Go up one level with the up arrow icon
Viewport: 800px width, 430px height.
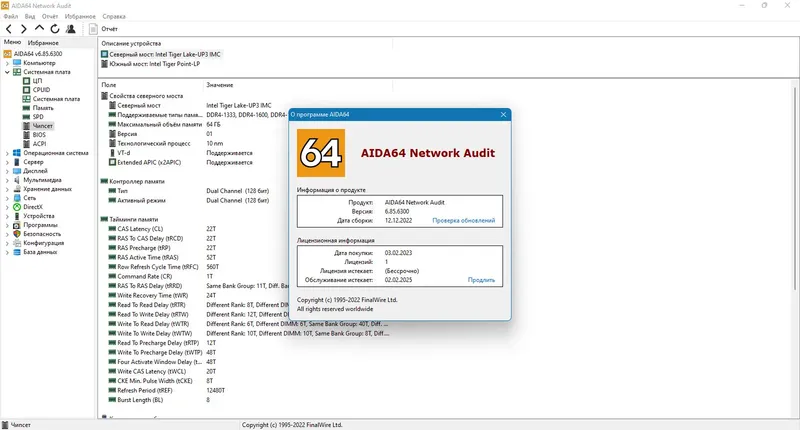39,29
